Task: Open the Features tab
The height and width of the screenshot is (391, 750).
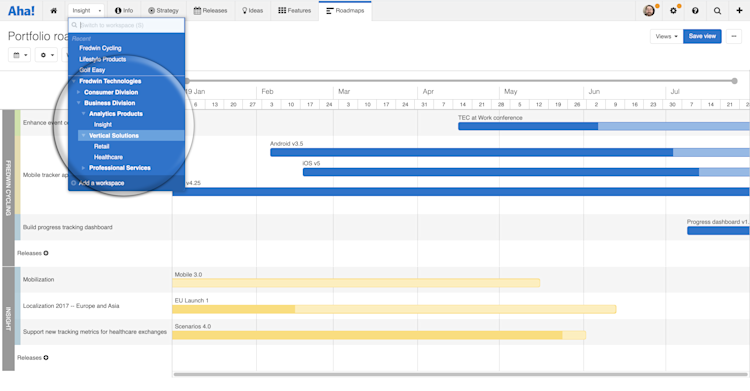Action: point(295,11)
